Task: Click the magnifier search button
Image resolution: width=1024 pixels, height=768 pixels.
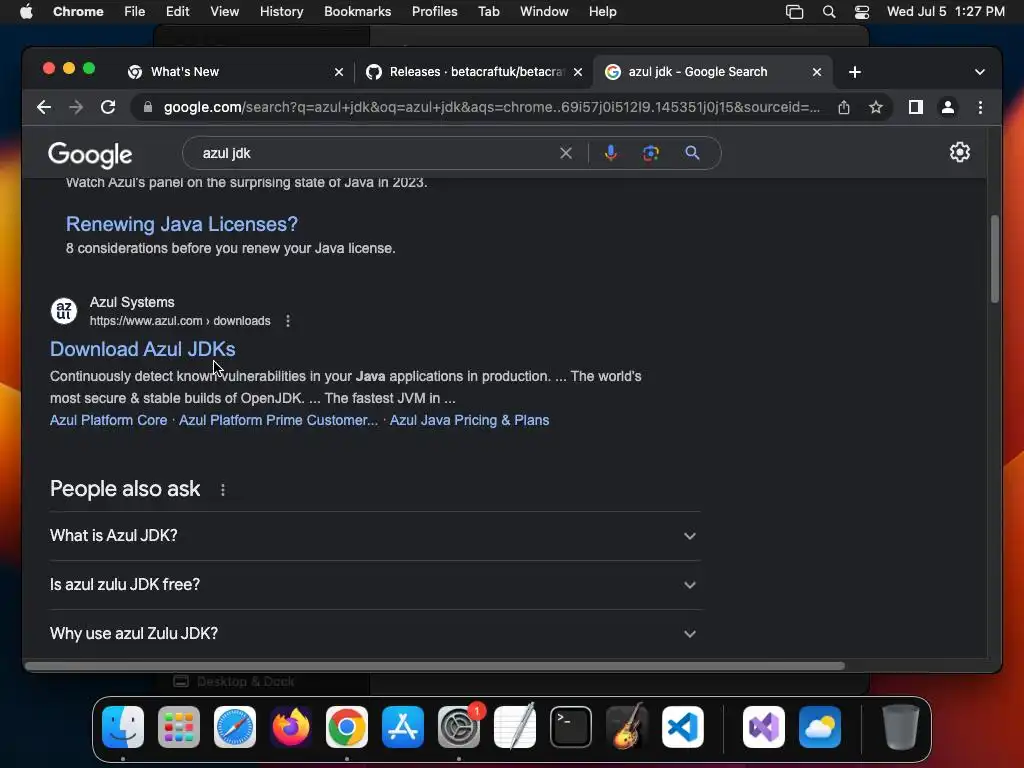Action: tap(692, 153)
